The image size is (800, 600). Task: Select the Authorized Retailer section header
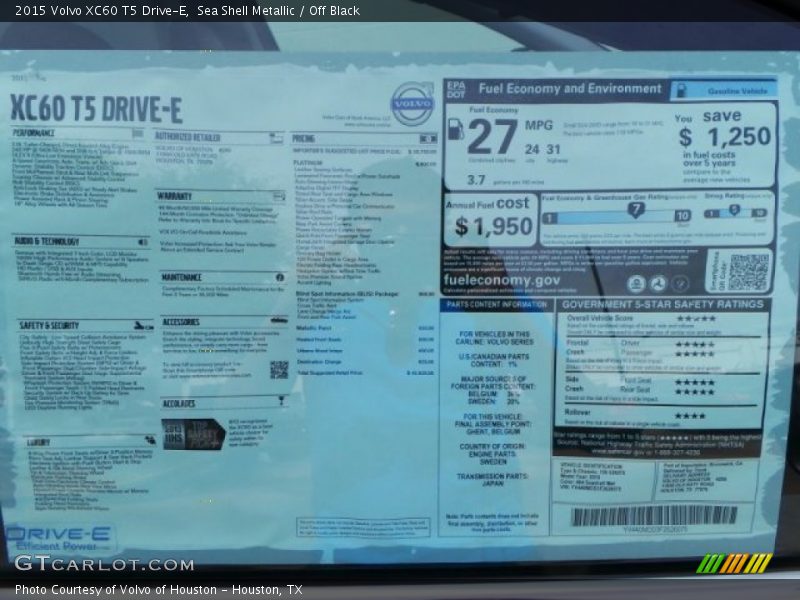(x=187, y=137)
